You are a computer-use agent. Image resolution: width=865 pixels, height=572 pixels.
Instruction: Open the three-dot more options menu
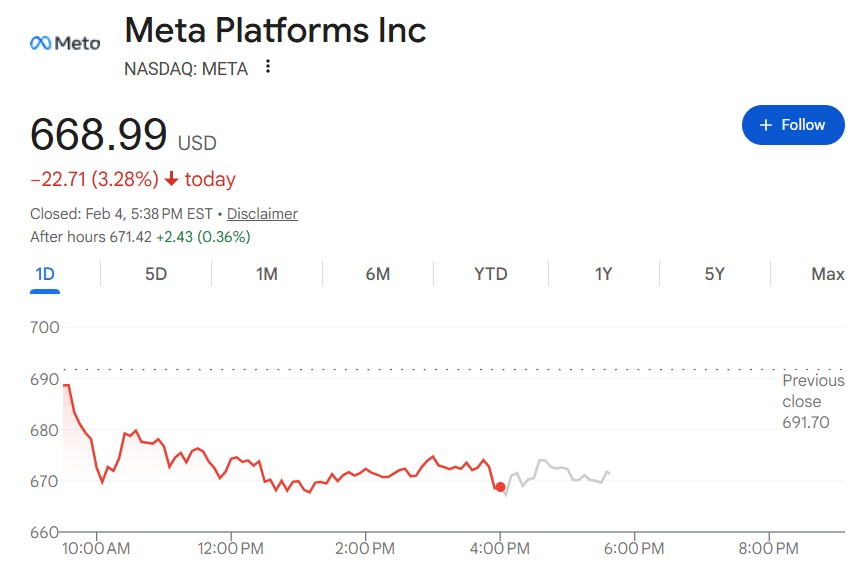pyautogui.click(x=267, y=68)
